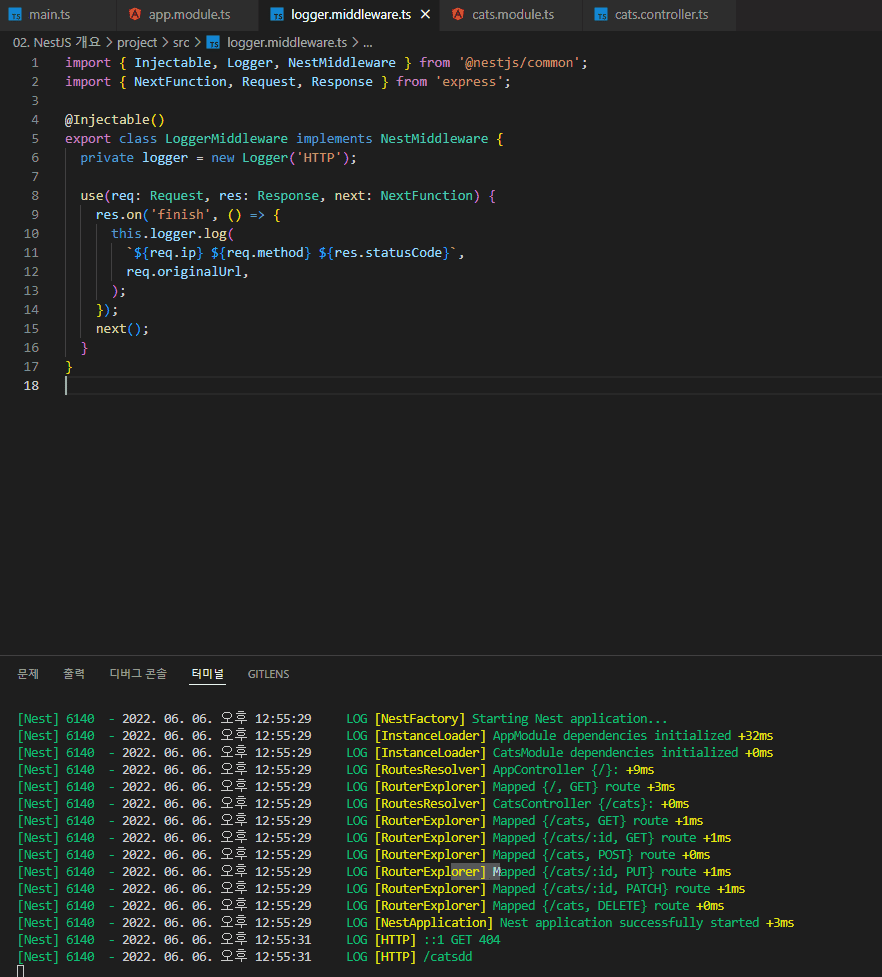This screenshot has width=882, height=977.
Task: Select logger.middleware.ts in the breadcrumb path
Action: [287, 43]
